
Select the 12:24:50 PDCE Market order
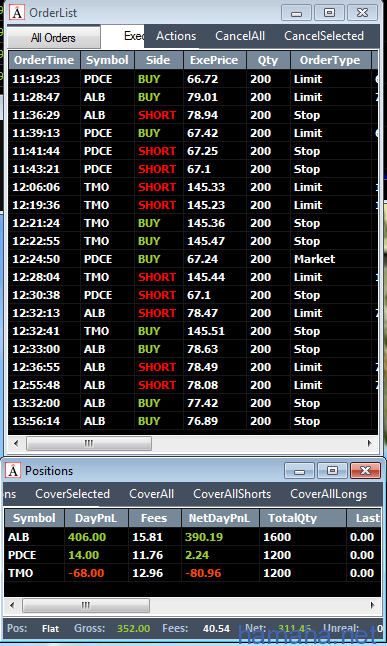(193, 259)
